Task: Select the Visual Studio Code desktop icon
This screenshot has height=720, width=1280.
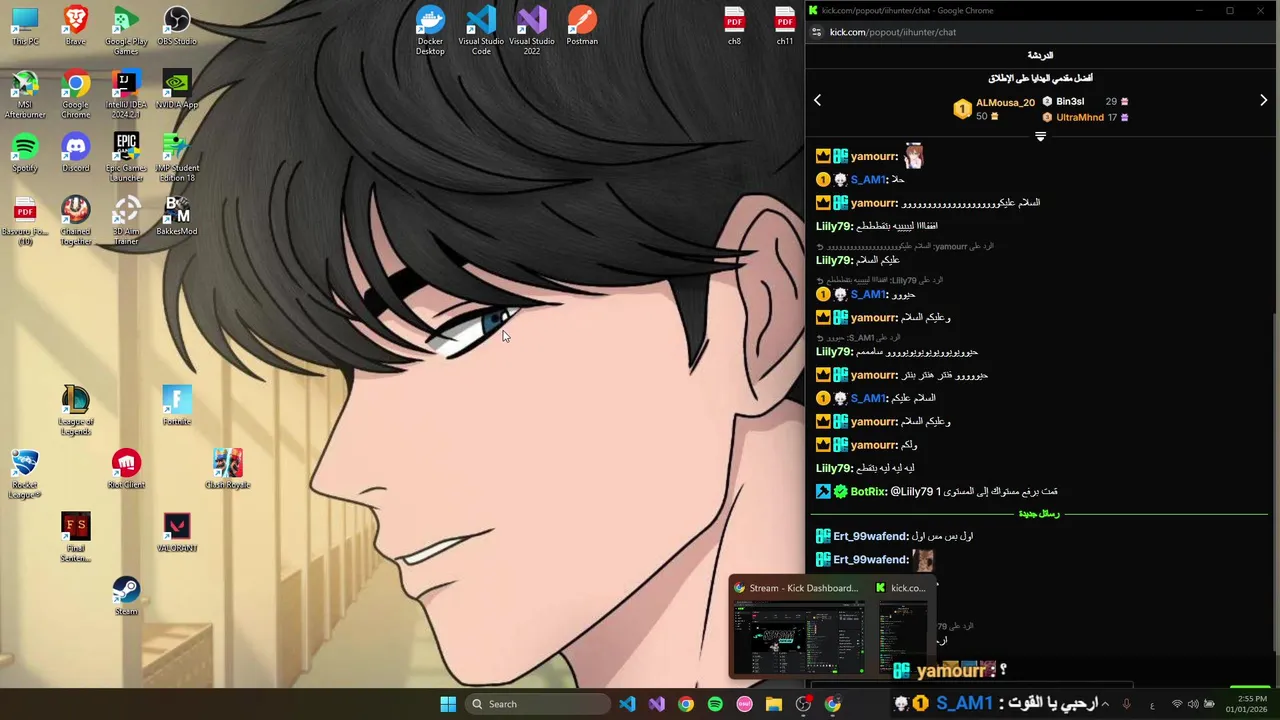Action: pos(481,30)
